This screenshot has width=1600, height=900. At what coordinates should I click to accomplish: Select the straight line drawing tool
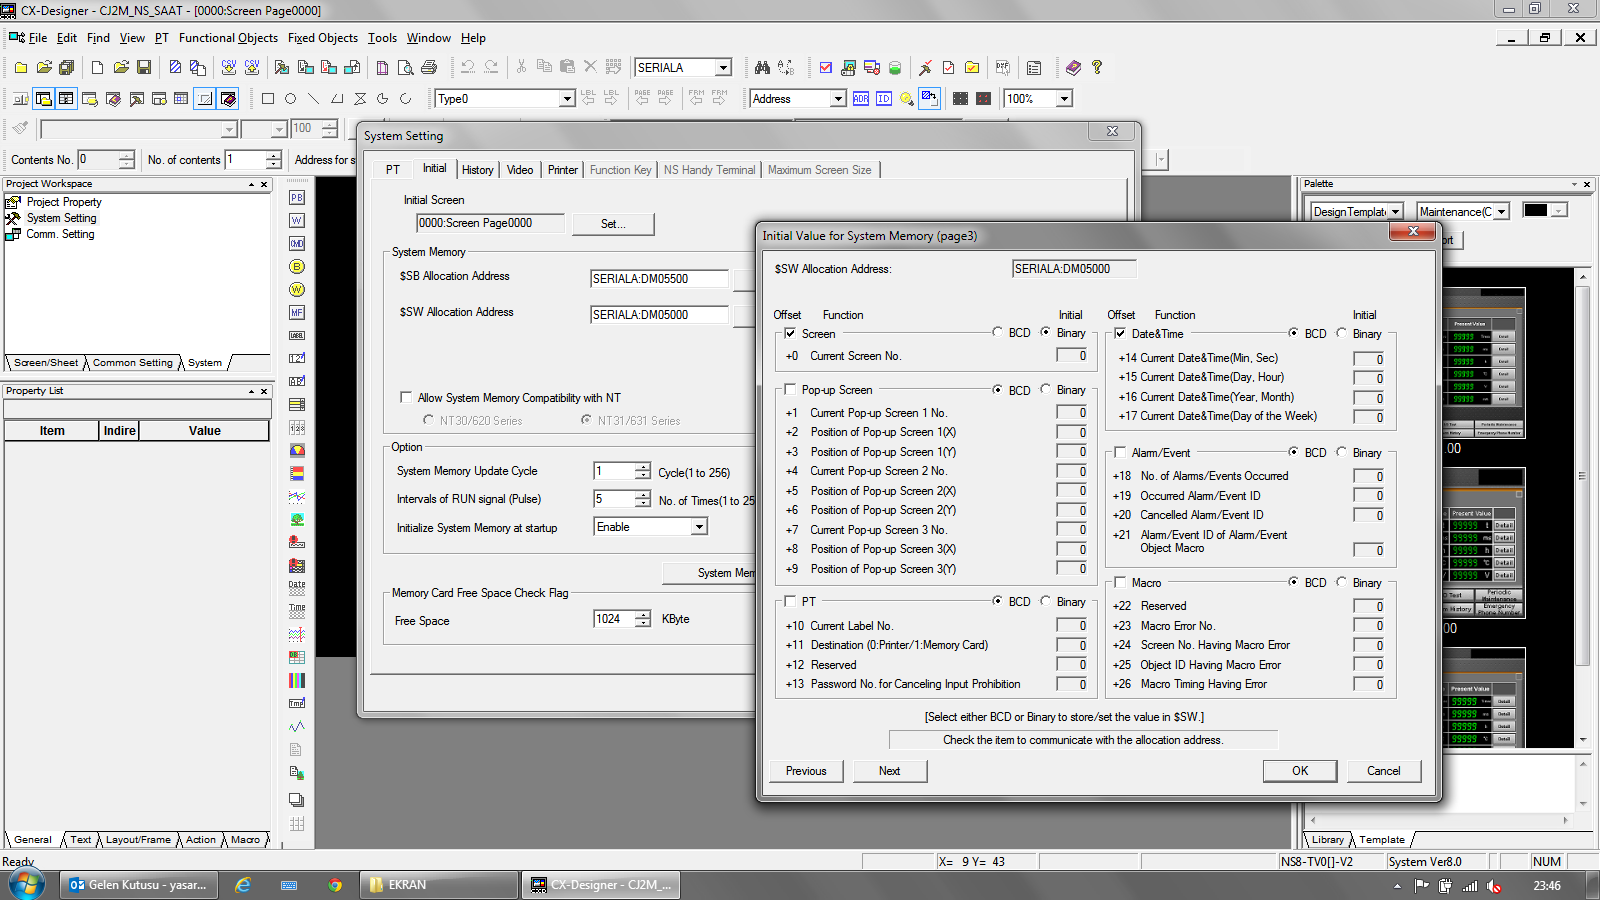[x=313, y=98]
